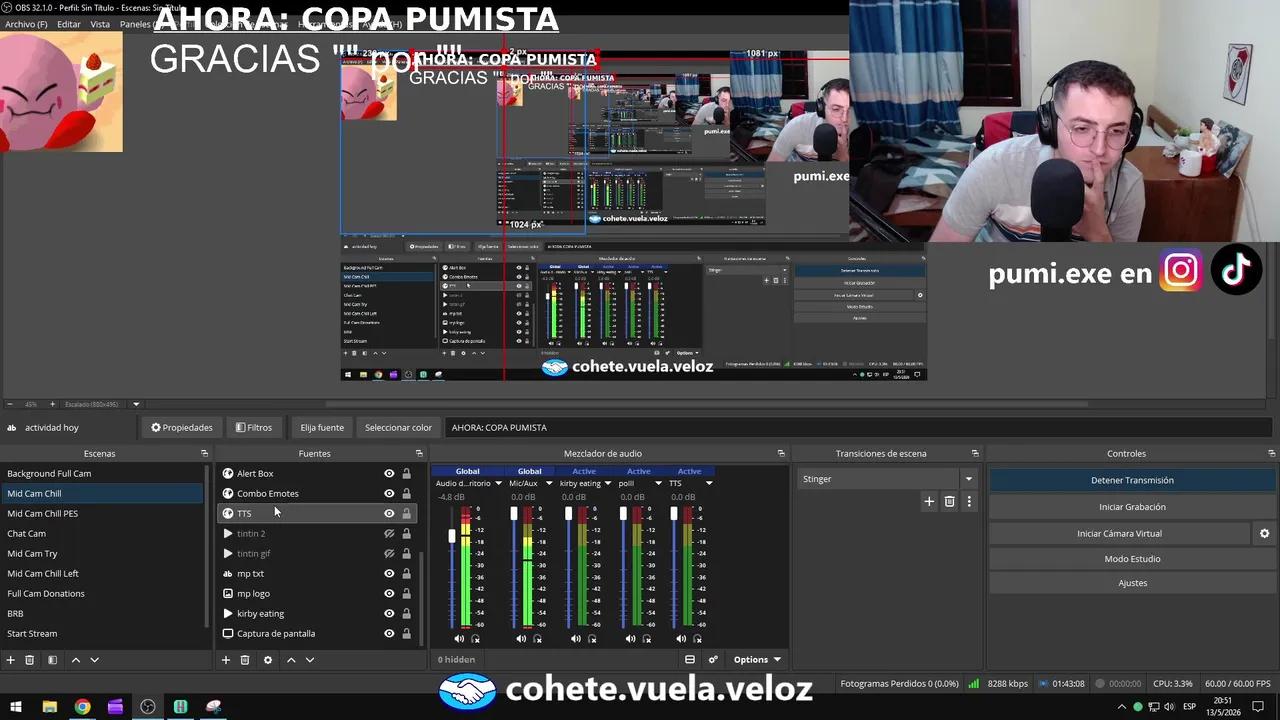Move scene up arrow in Escenas toolbar
The width and height of the screenshot is (1280, 720).
[75, 660]
